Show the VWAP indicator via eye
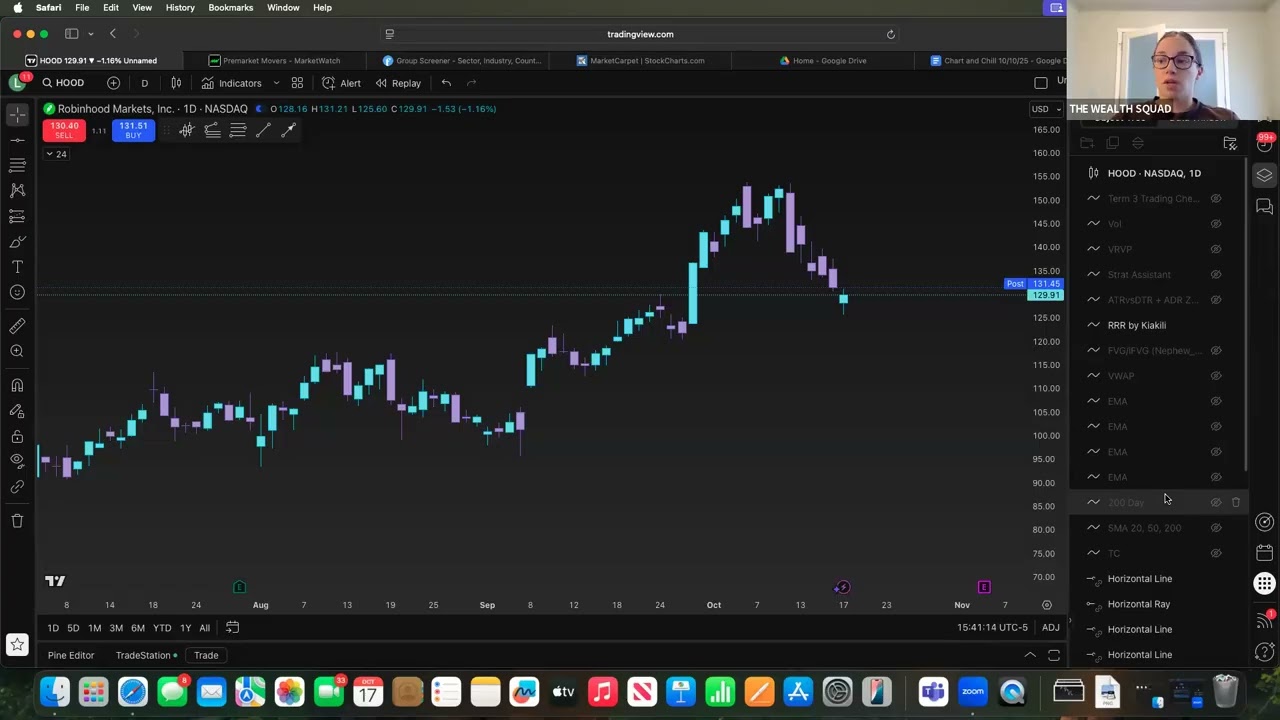Viewport: 1280px width, 720px height. (1216, 376)
